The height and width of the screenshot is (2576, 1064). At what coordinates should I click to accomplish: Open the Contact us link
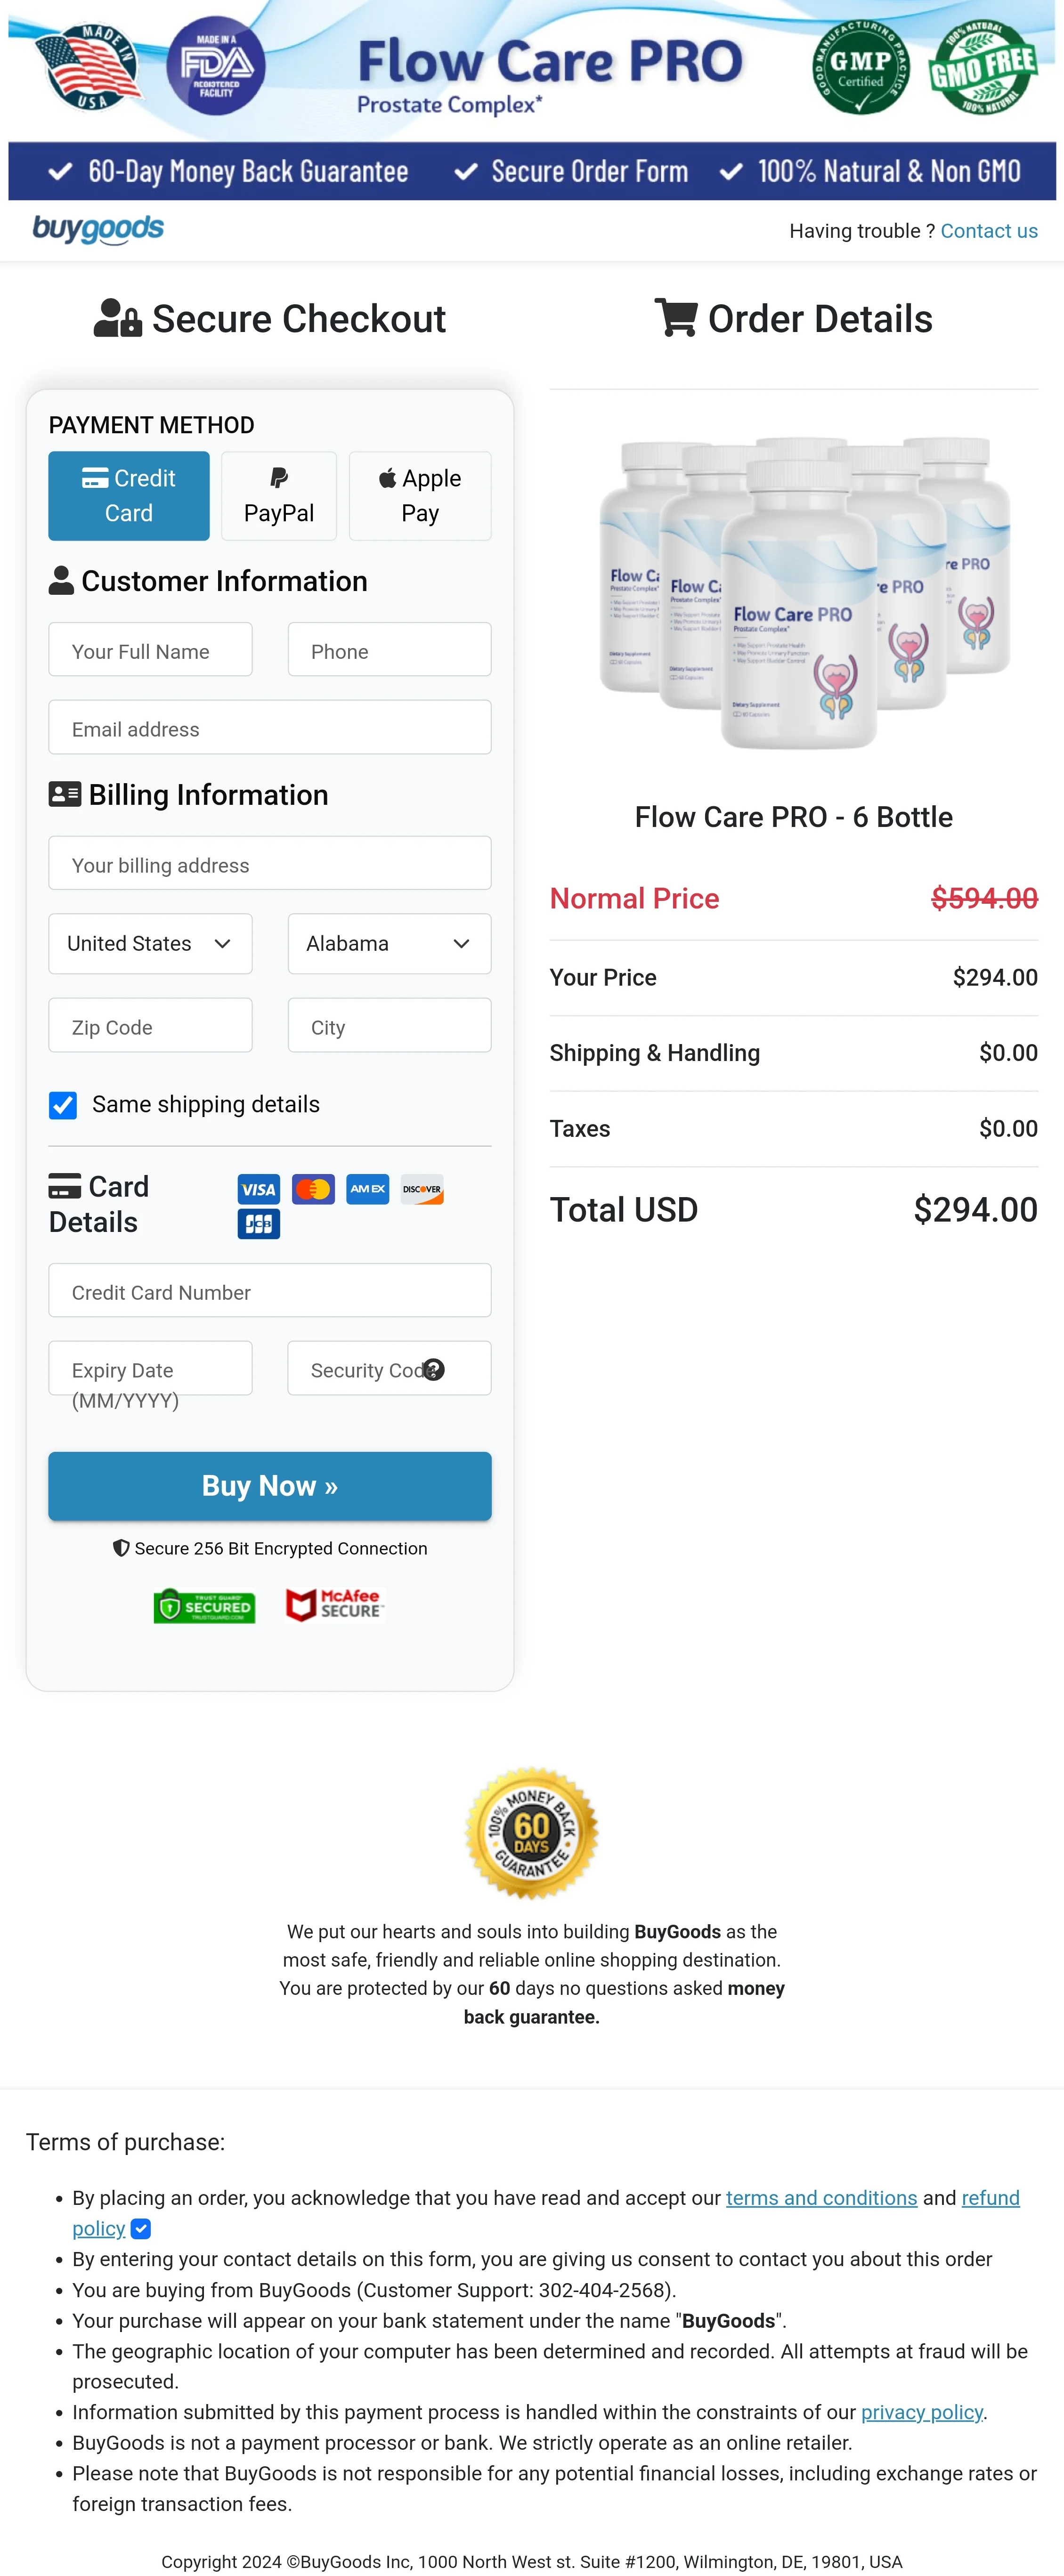pos(989,230)
